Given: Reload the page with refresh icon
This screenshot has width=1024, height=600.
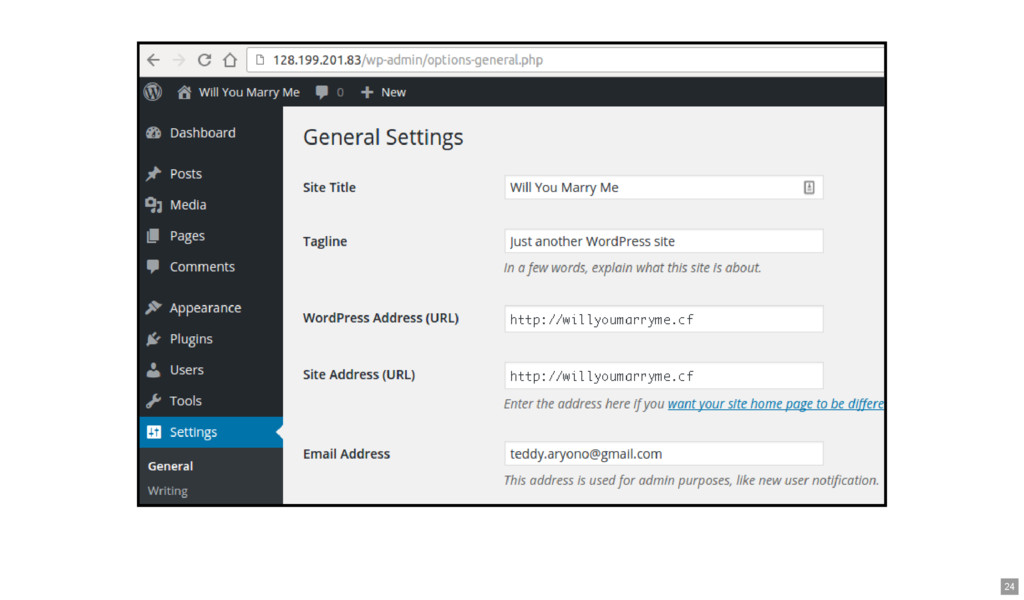Looking at the screenshot, I should pyautogui.click(x=204, y=60).
